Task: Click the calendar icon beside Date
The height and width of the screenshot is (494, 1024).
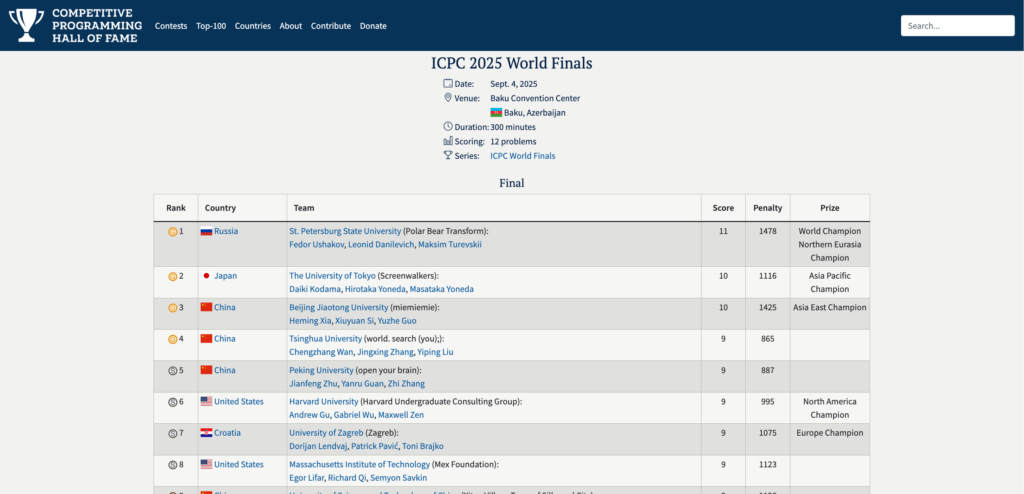Action: coord(448,83)
